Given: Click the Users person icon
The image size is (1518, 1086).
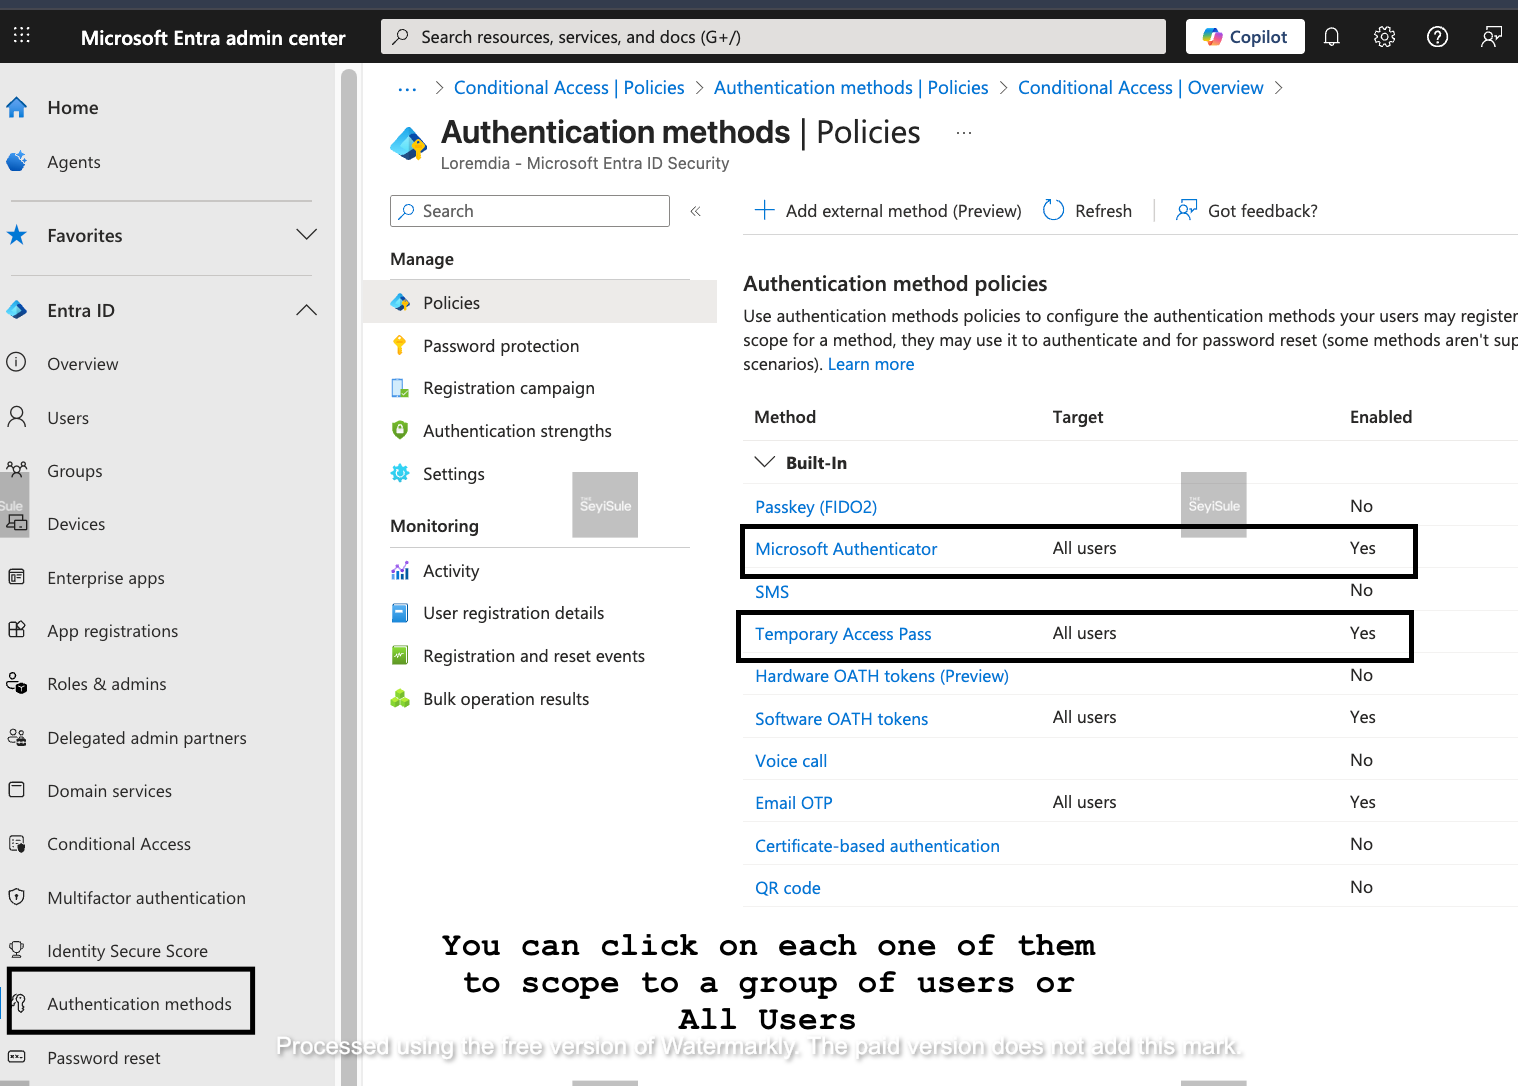Looking at the screenshot, I should coord(17,417).
